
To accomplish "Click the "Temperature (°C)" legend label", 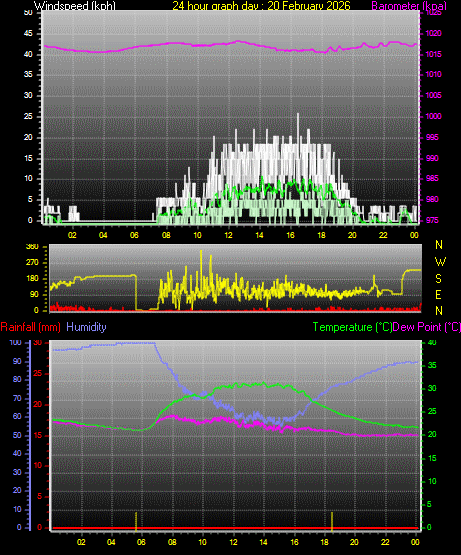I will point(352,327).
